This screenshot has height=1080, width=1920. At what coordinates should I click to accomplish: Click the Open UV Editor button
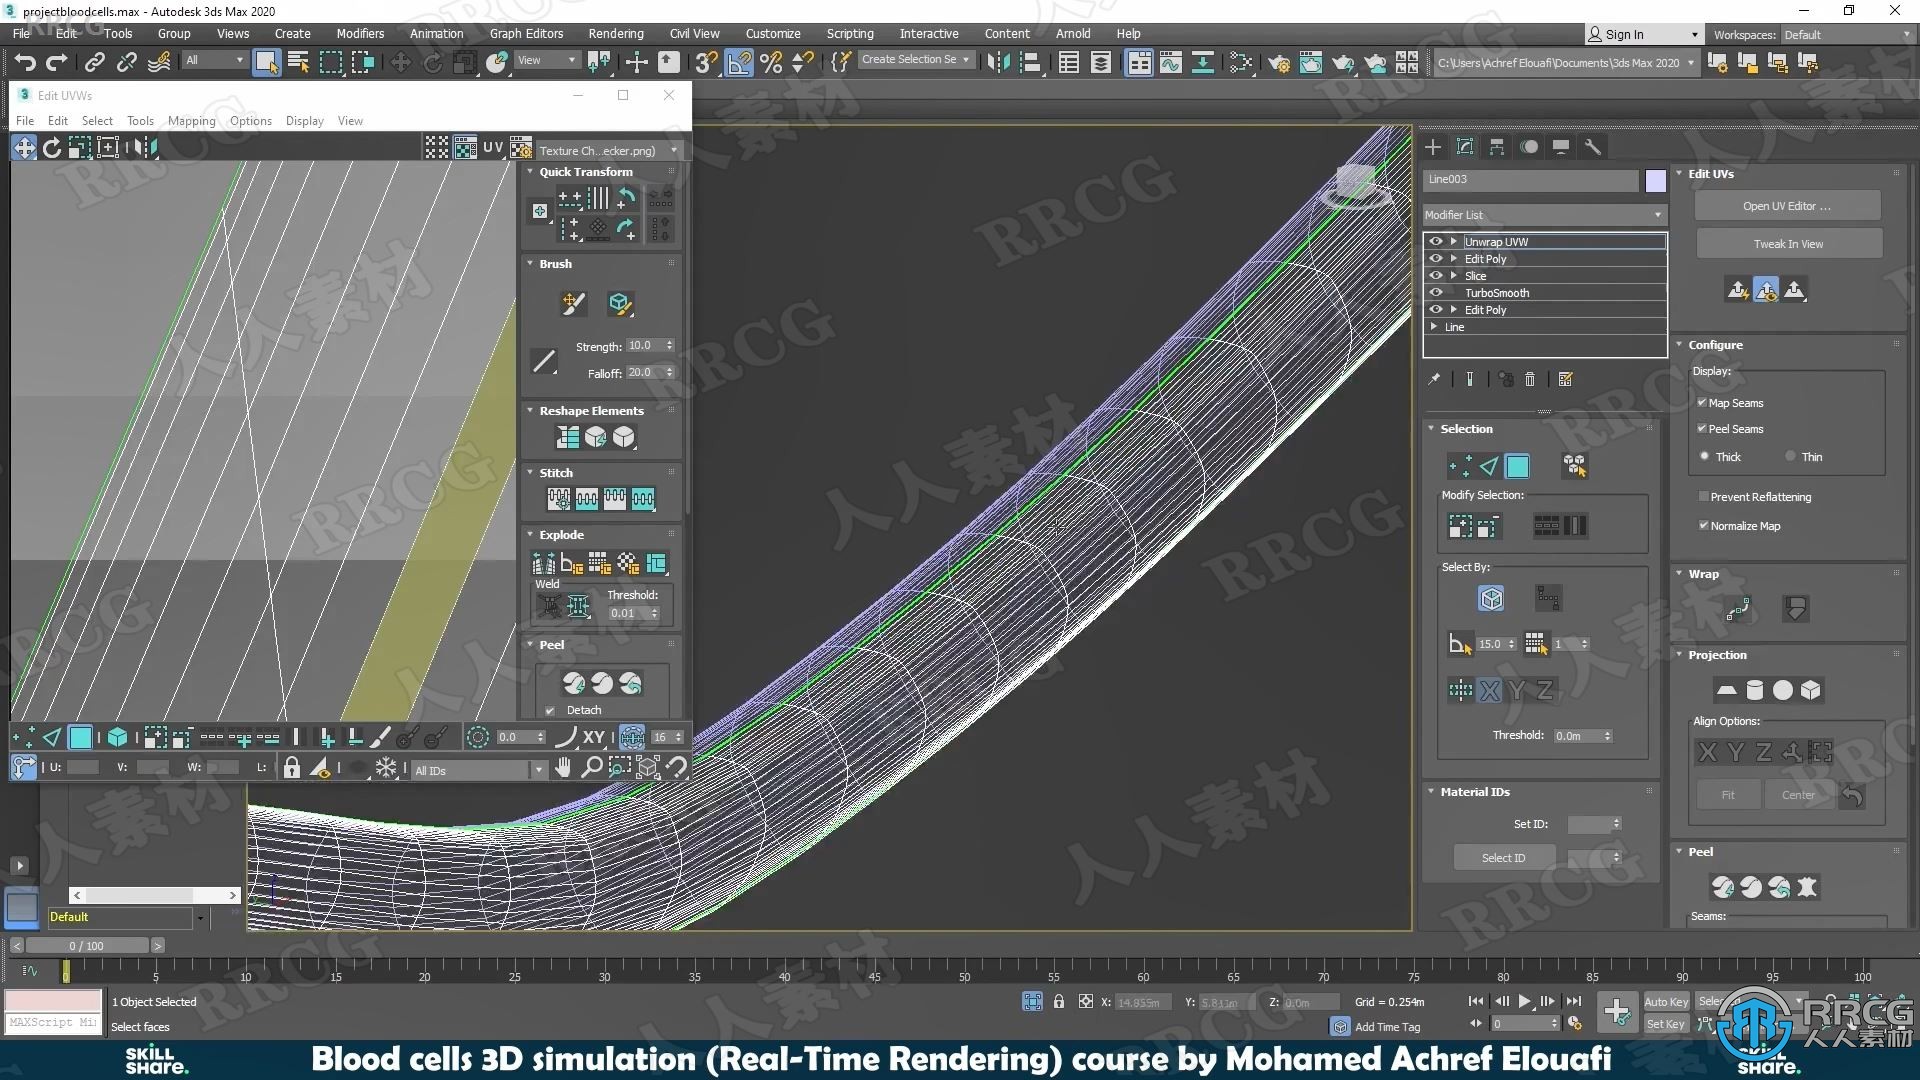(1787, 206)
